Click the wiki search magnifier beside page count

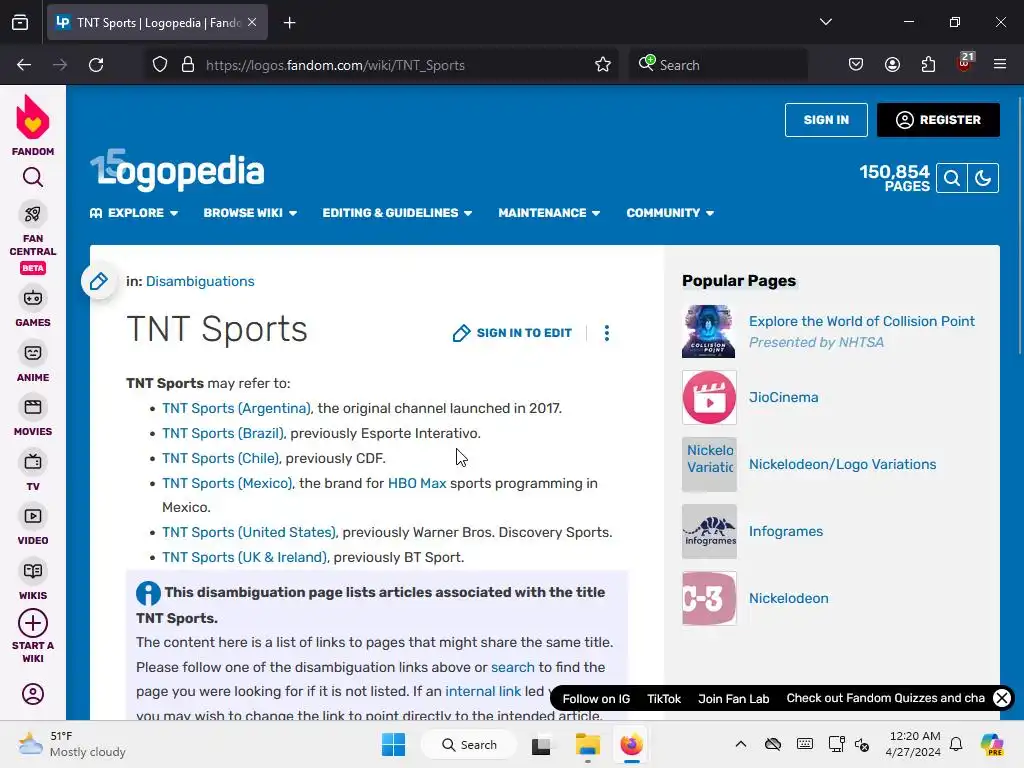click(952, 178)
